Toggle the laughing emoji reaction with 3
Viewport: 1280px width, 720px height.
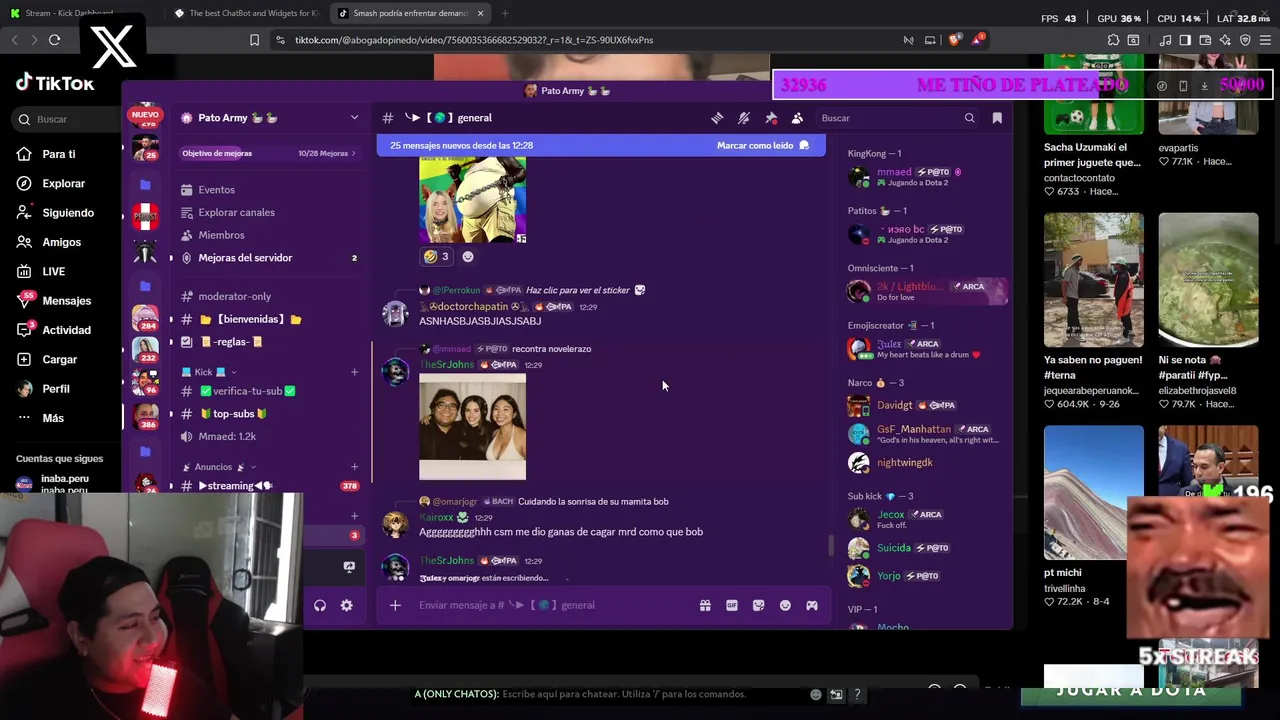coord(436,256)
